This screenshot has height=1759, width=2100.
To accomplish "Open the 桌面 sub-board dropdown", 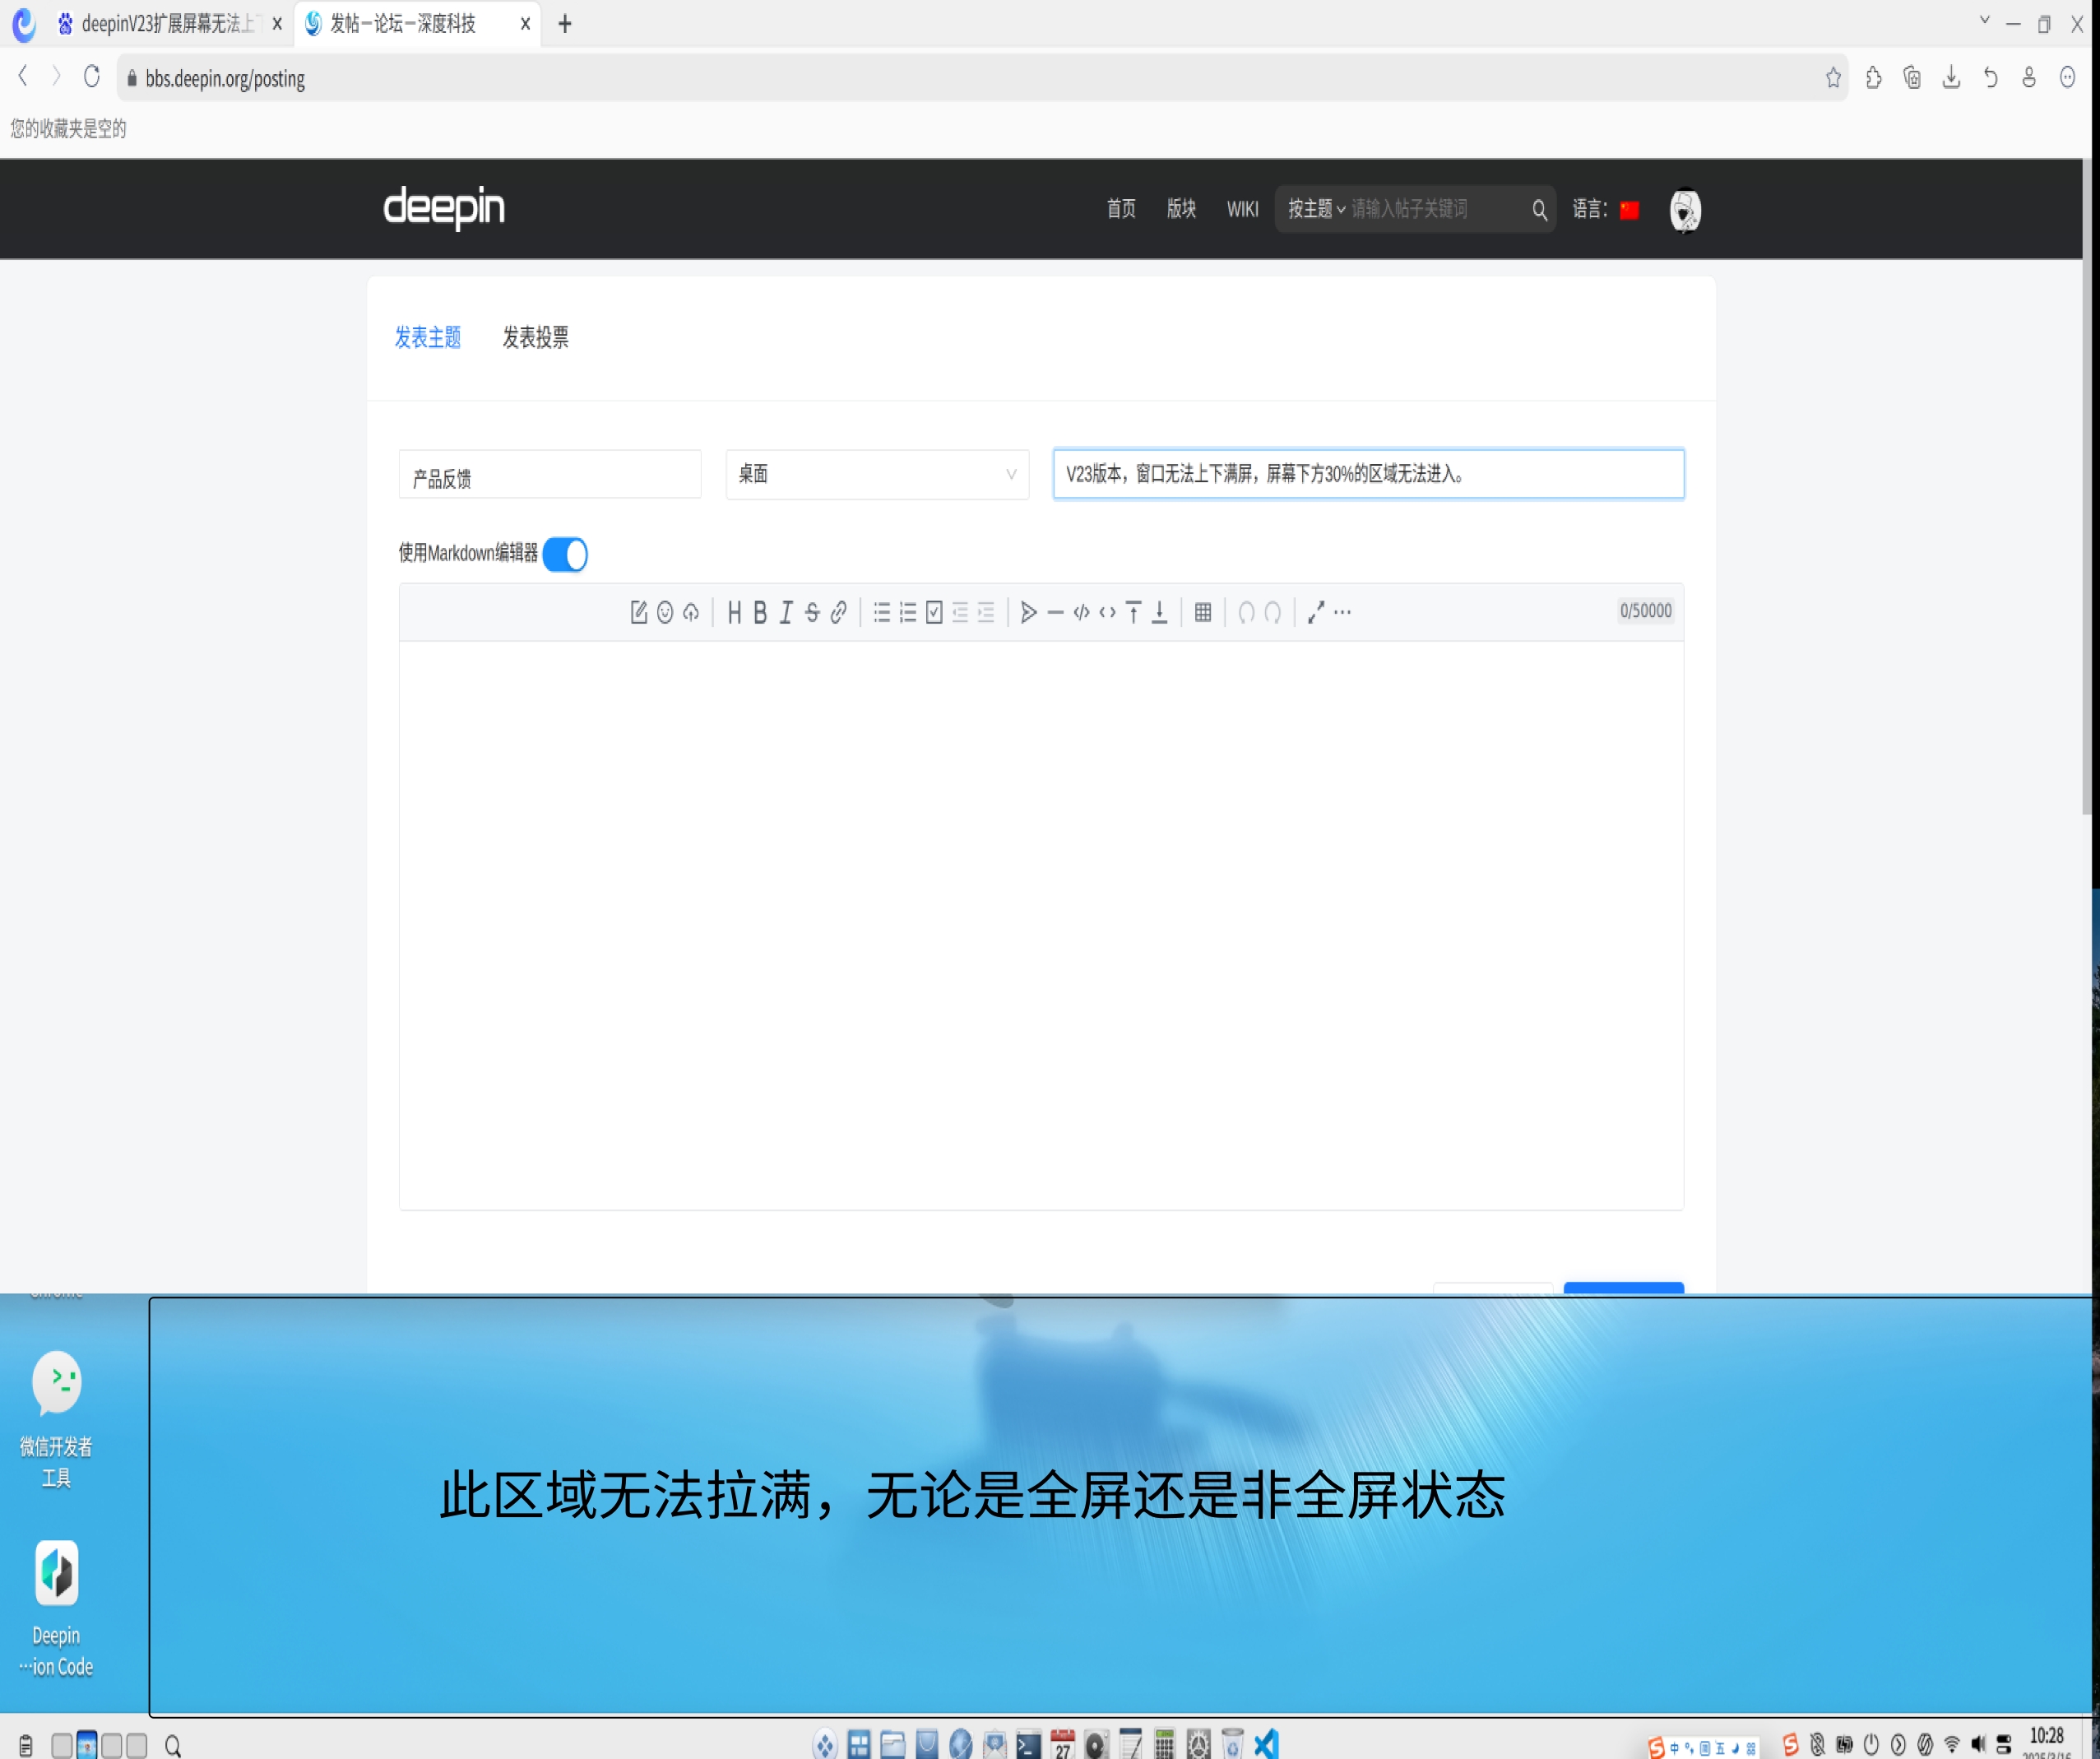I will click(x=877, y=474).
